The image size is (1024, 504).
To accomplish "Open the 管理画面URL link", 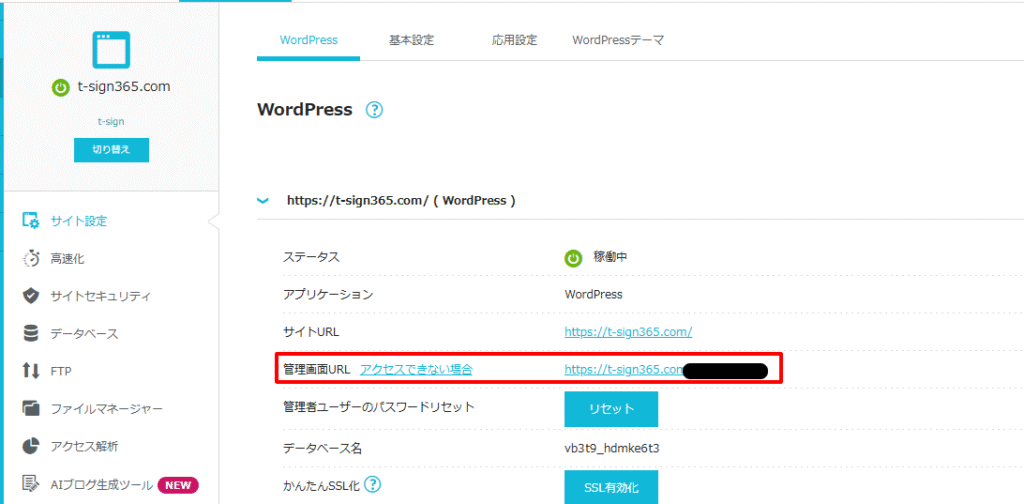I will click(624, 370).
